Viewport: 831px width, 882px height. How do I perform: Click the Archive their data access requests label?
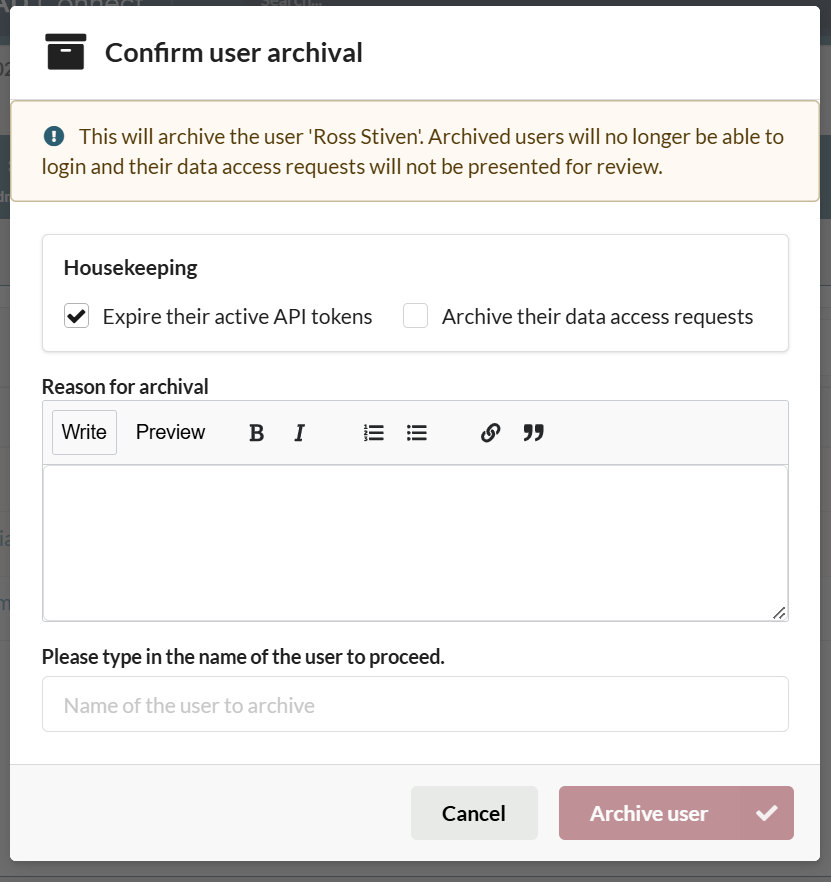(597, 317)
